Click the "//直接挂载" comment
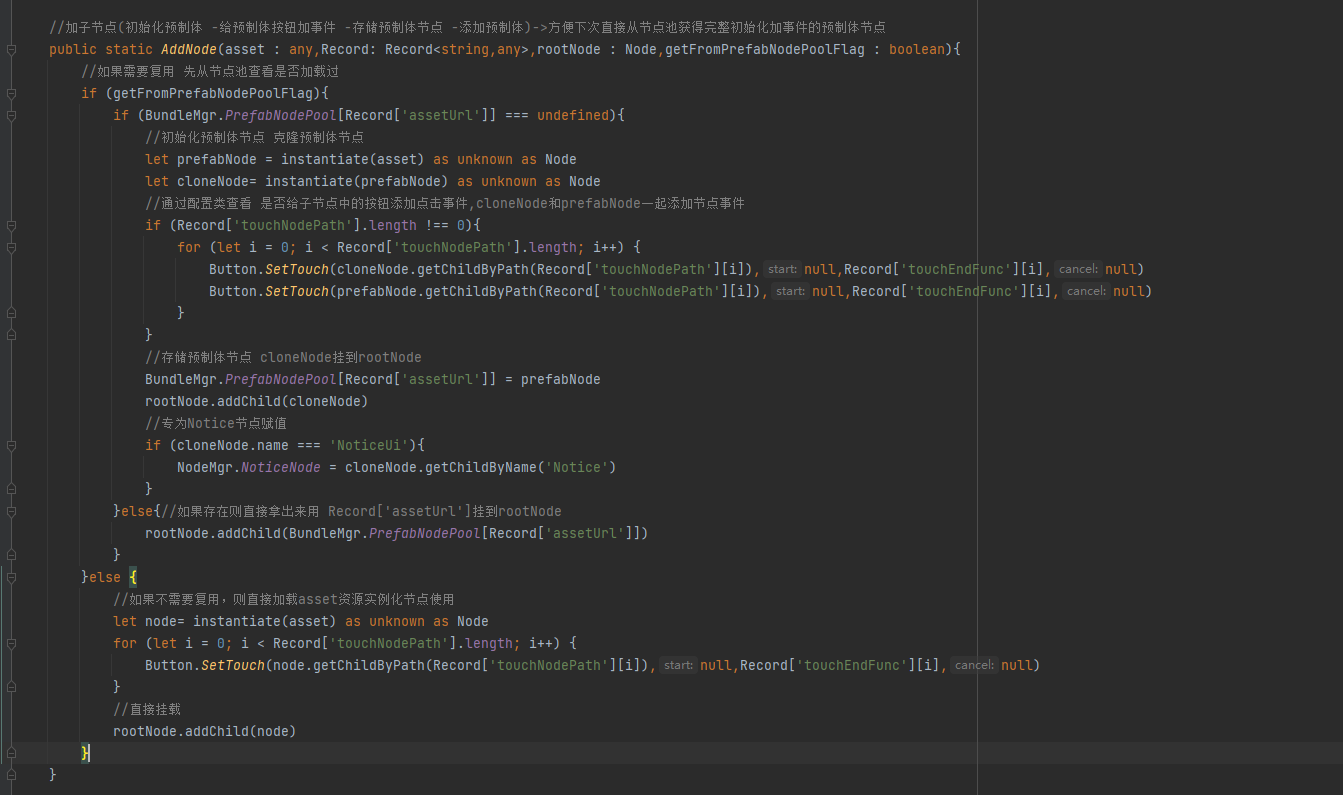The width and height of the screenshot is (1343, 795). point(147,709)
